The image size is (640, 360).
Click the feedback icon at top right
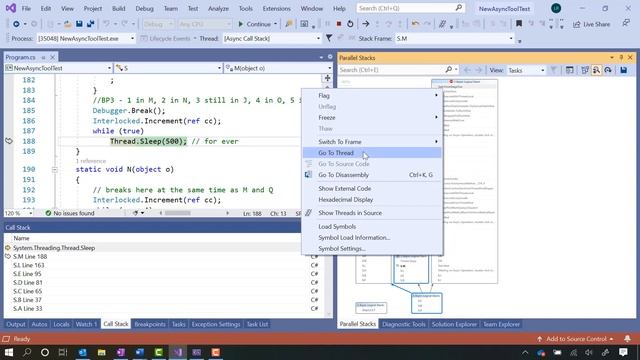pyautogui.click(x=626, y=23)
